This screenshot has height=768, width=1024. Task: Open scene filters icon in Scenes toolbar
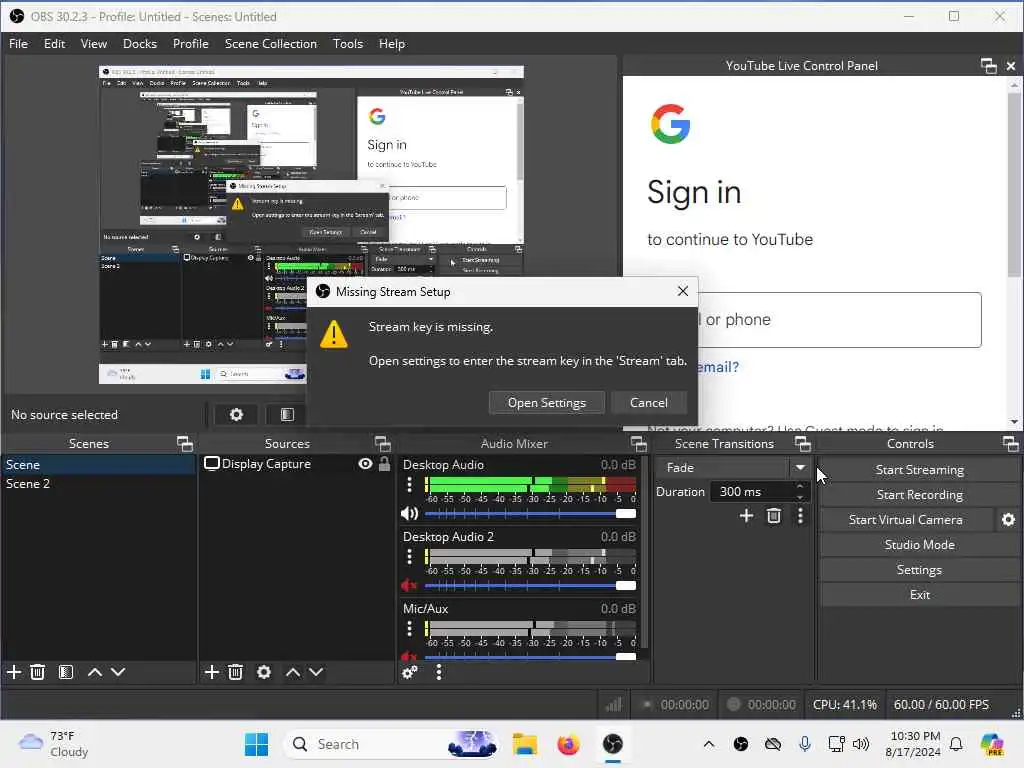(66, 672)
